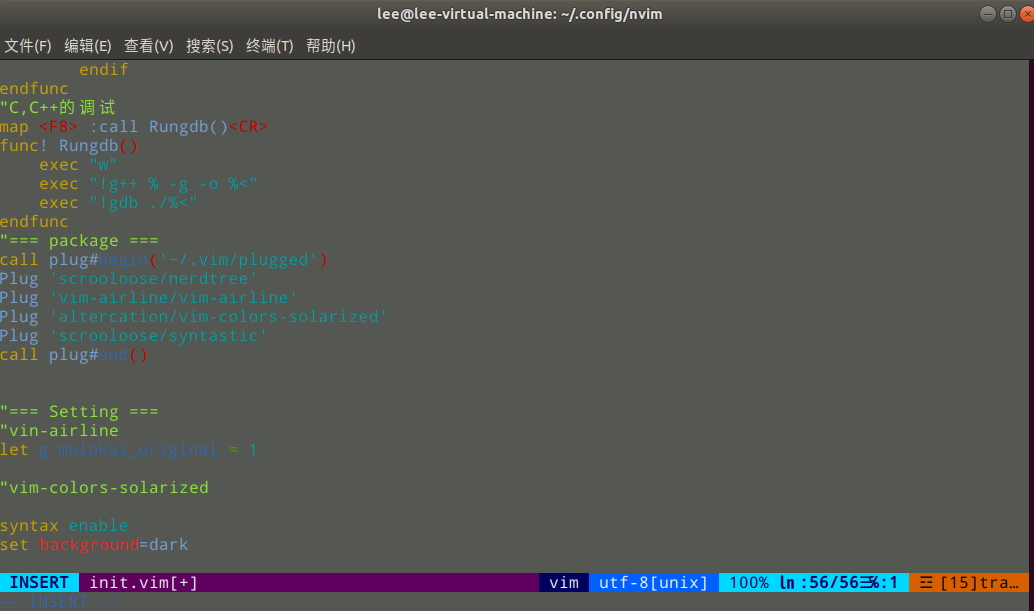
Task: Open the 编辑(E) dropdown
Action: (x=88, y=45)
